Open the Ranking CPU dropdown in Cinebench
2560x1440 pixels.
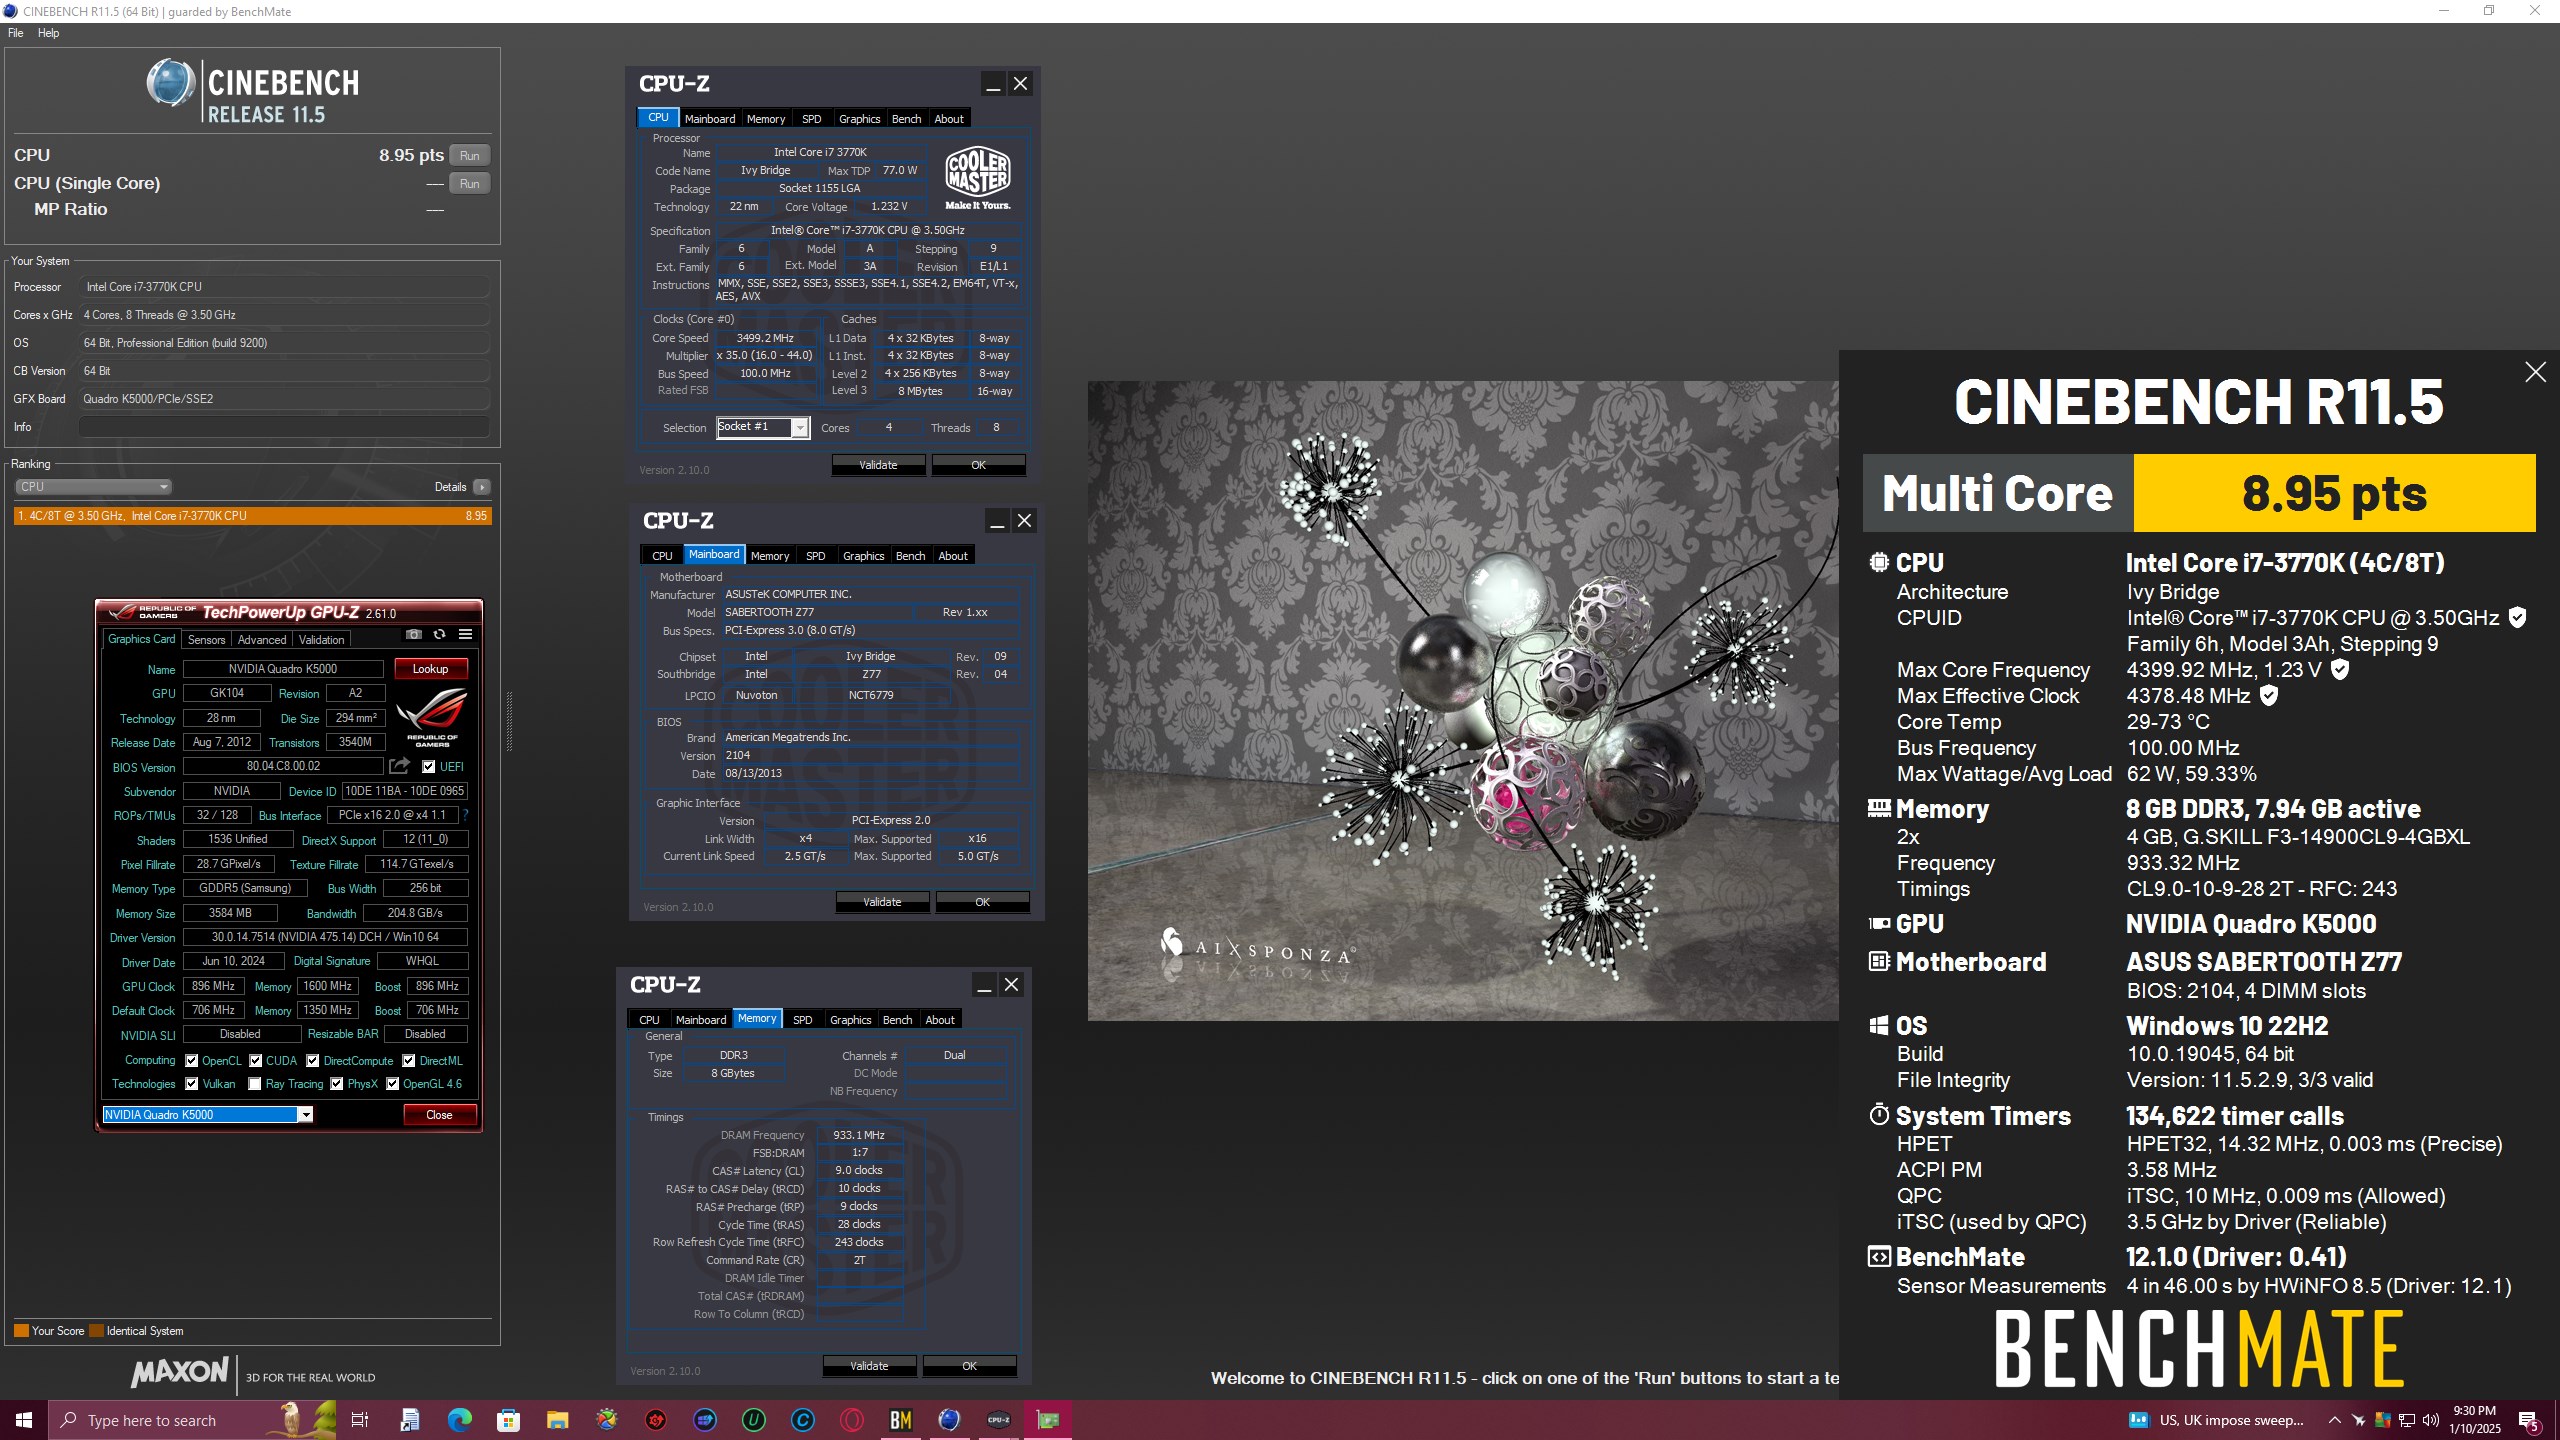[x=93, y=487]
